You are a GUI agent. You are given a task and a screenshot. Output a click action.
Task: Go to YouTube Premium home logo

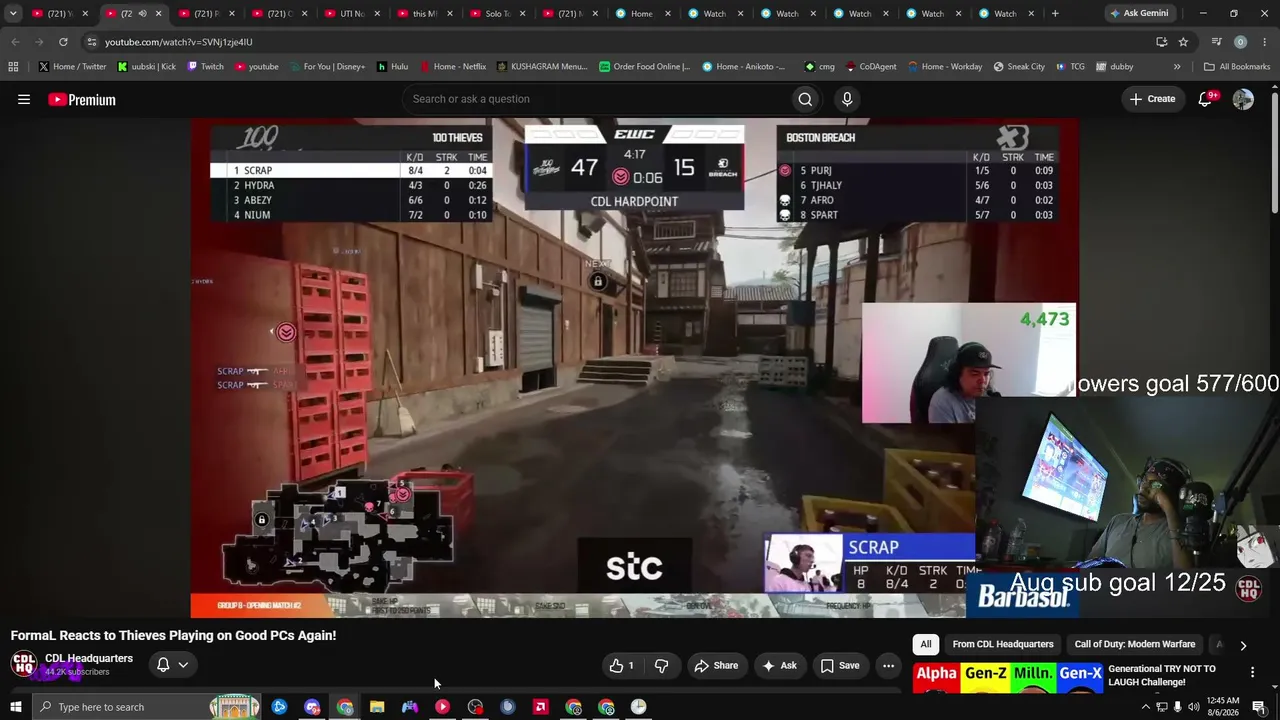82,99
